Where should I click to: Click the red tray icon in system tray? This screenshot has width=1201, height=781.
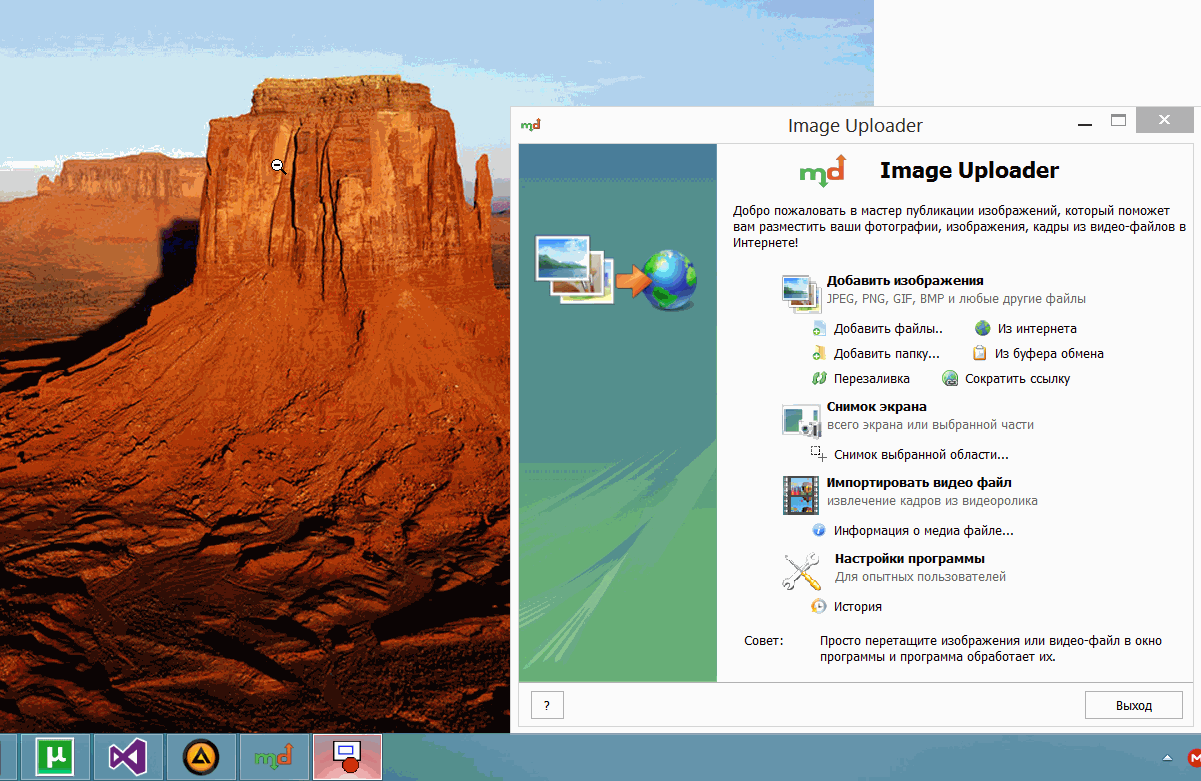click(1193, 757)
